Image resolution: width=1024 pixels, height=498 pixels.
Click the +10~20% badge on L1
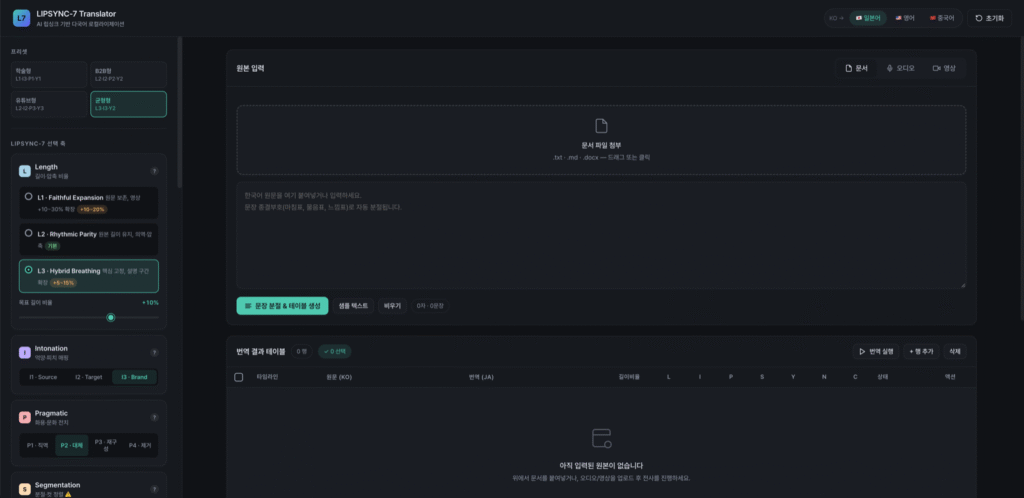[92, 209]
